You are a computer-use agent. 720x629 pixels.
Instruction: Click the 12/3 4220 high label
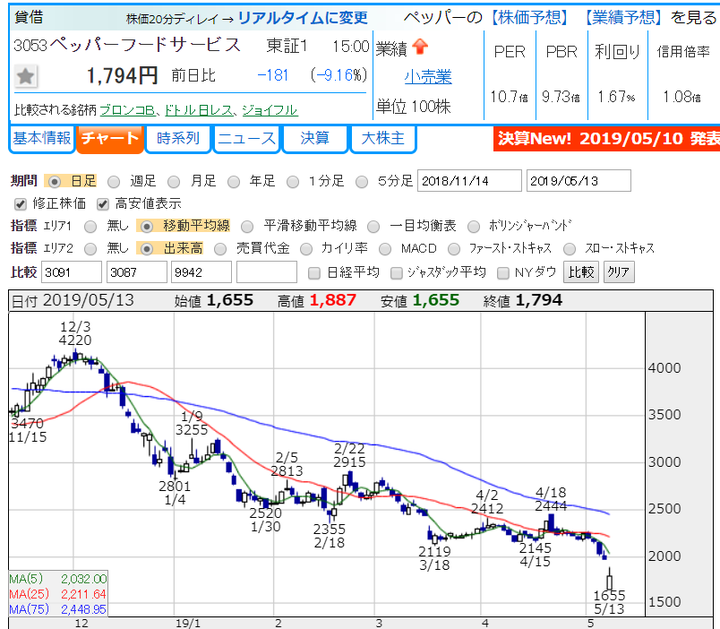click(x=75, y=333)
